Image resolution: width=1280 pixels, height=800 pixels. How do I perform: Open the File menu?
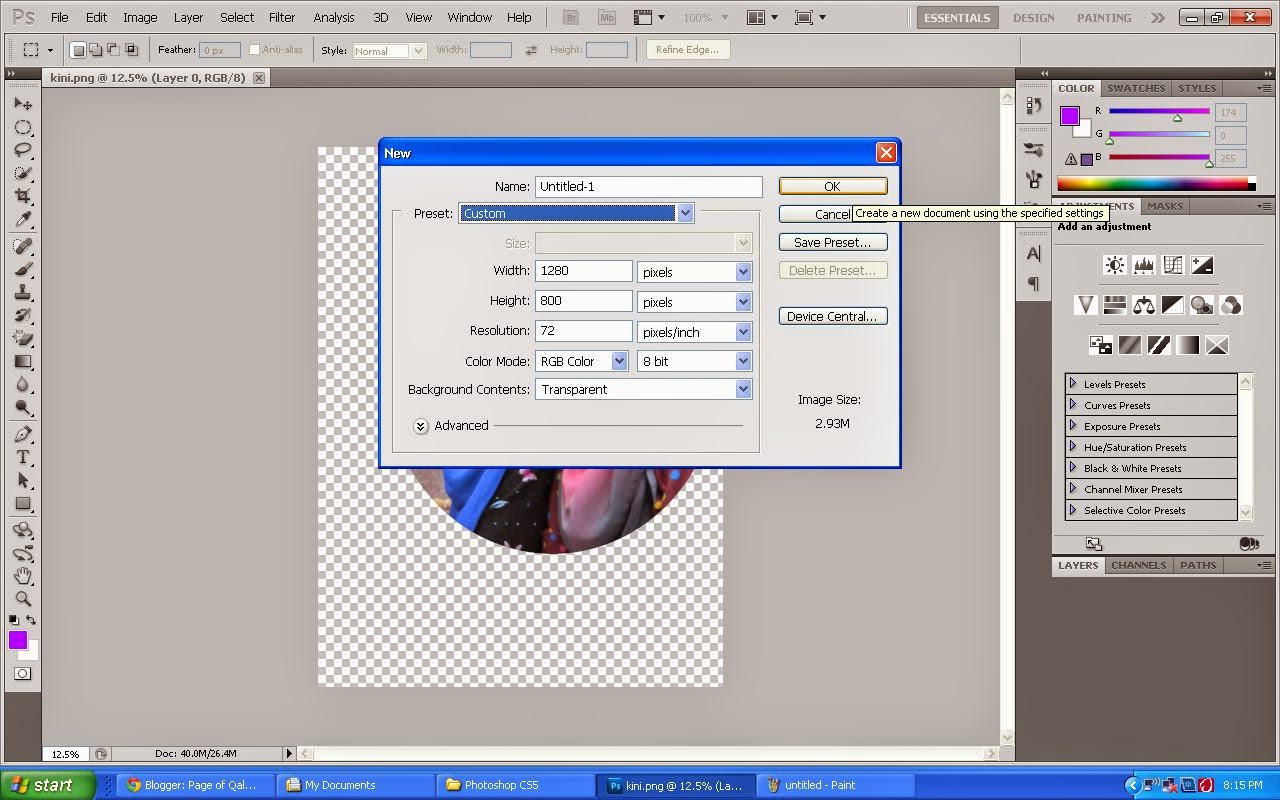pos(59,17)
